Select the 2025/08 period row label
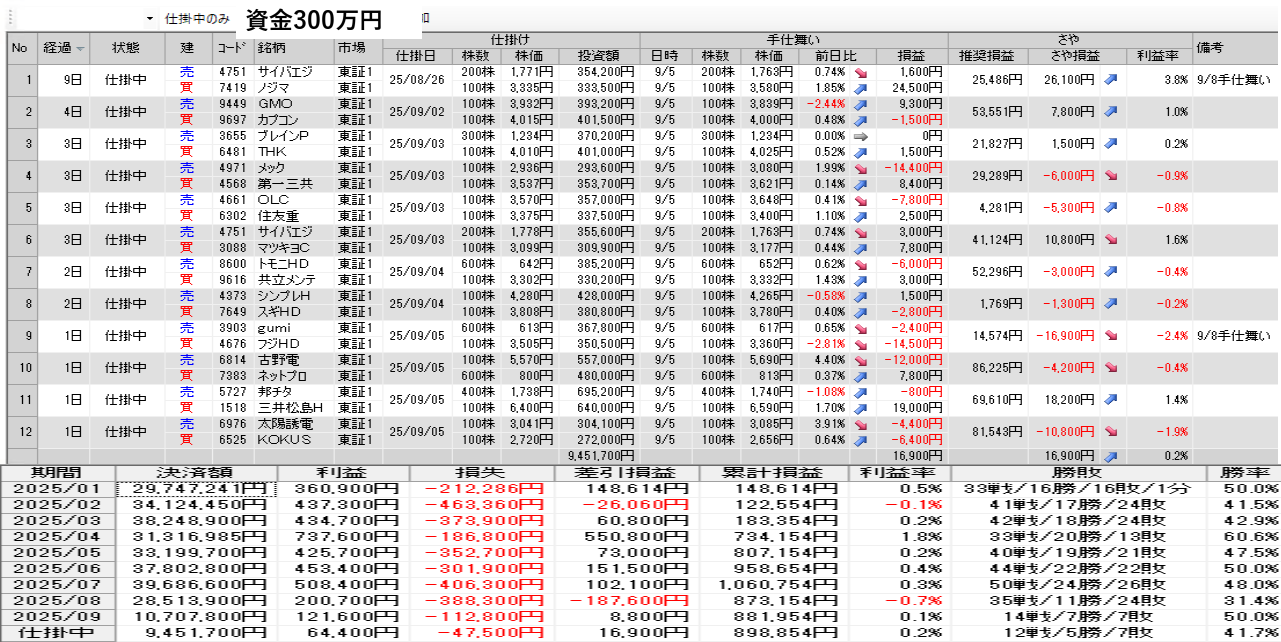1281x642 pixels. tap(57, 601)
